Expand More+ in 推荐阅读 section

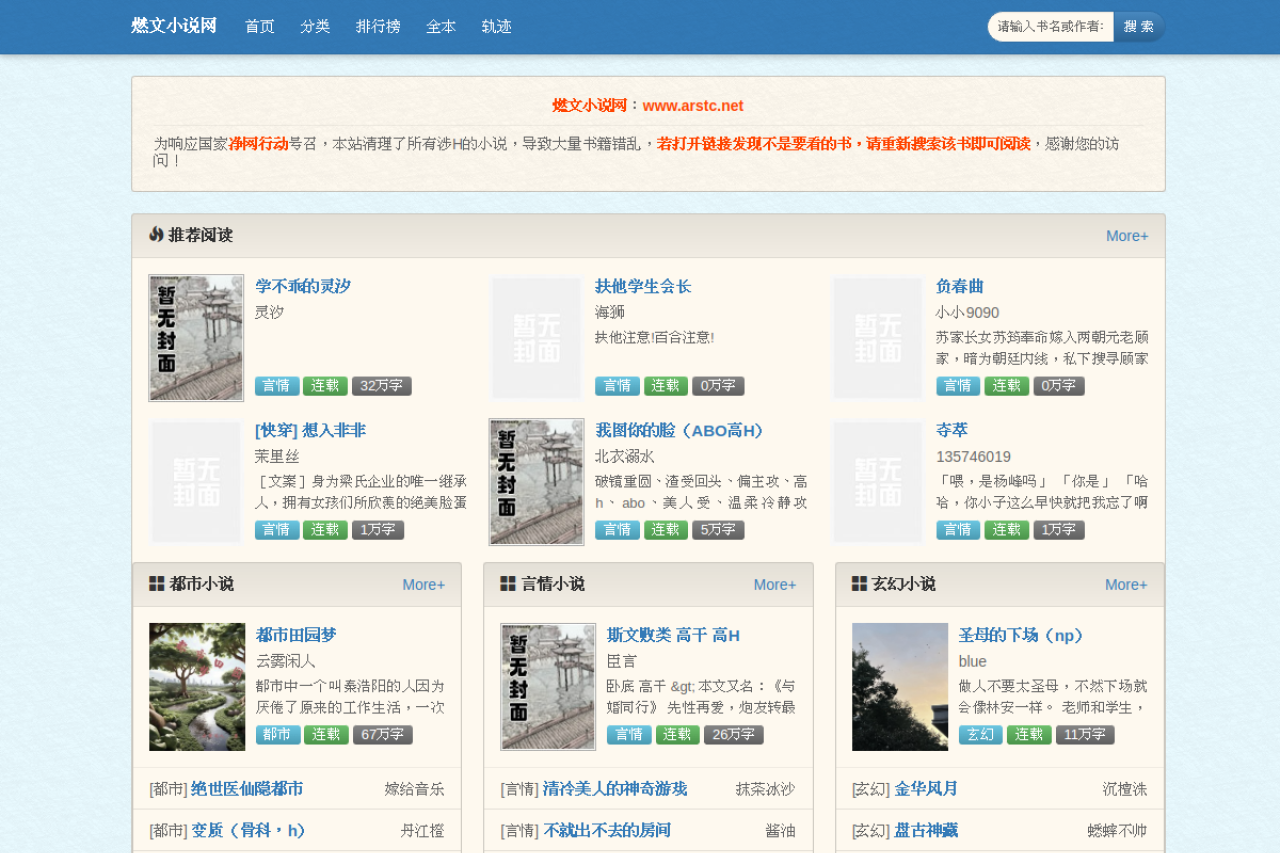(x=1127, y=236)
